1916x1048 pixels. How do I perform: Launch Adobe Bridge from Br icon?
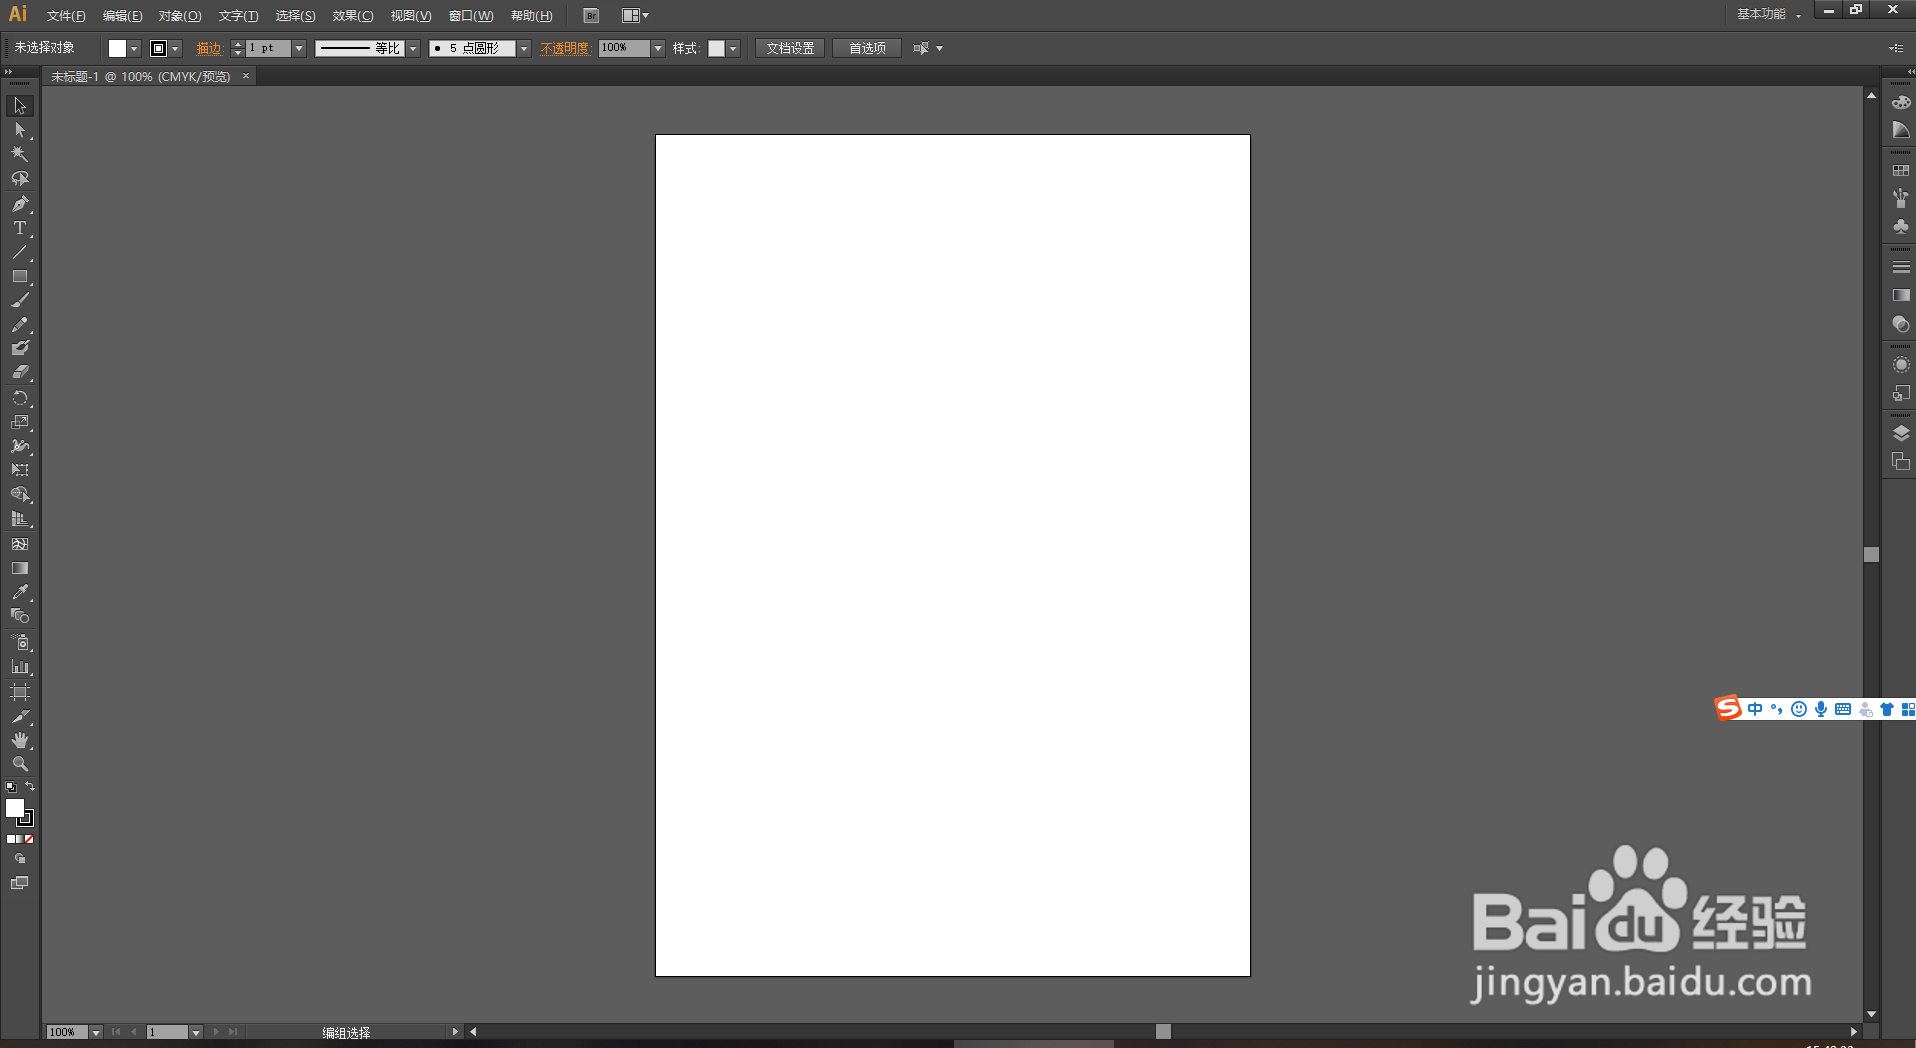[591, 16]
